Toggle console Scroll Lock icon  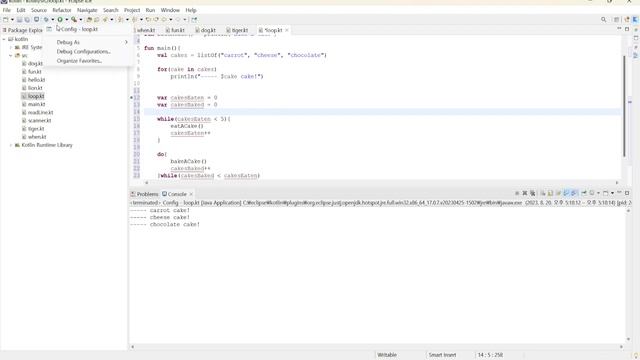click(x=550, y=193)
